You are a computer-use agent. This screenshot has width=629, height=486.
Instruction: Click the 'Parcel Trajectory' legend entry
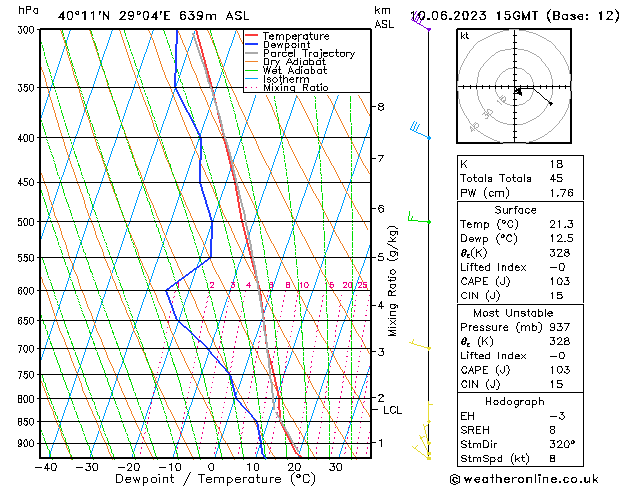(309, 53)
